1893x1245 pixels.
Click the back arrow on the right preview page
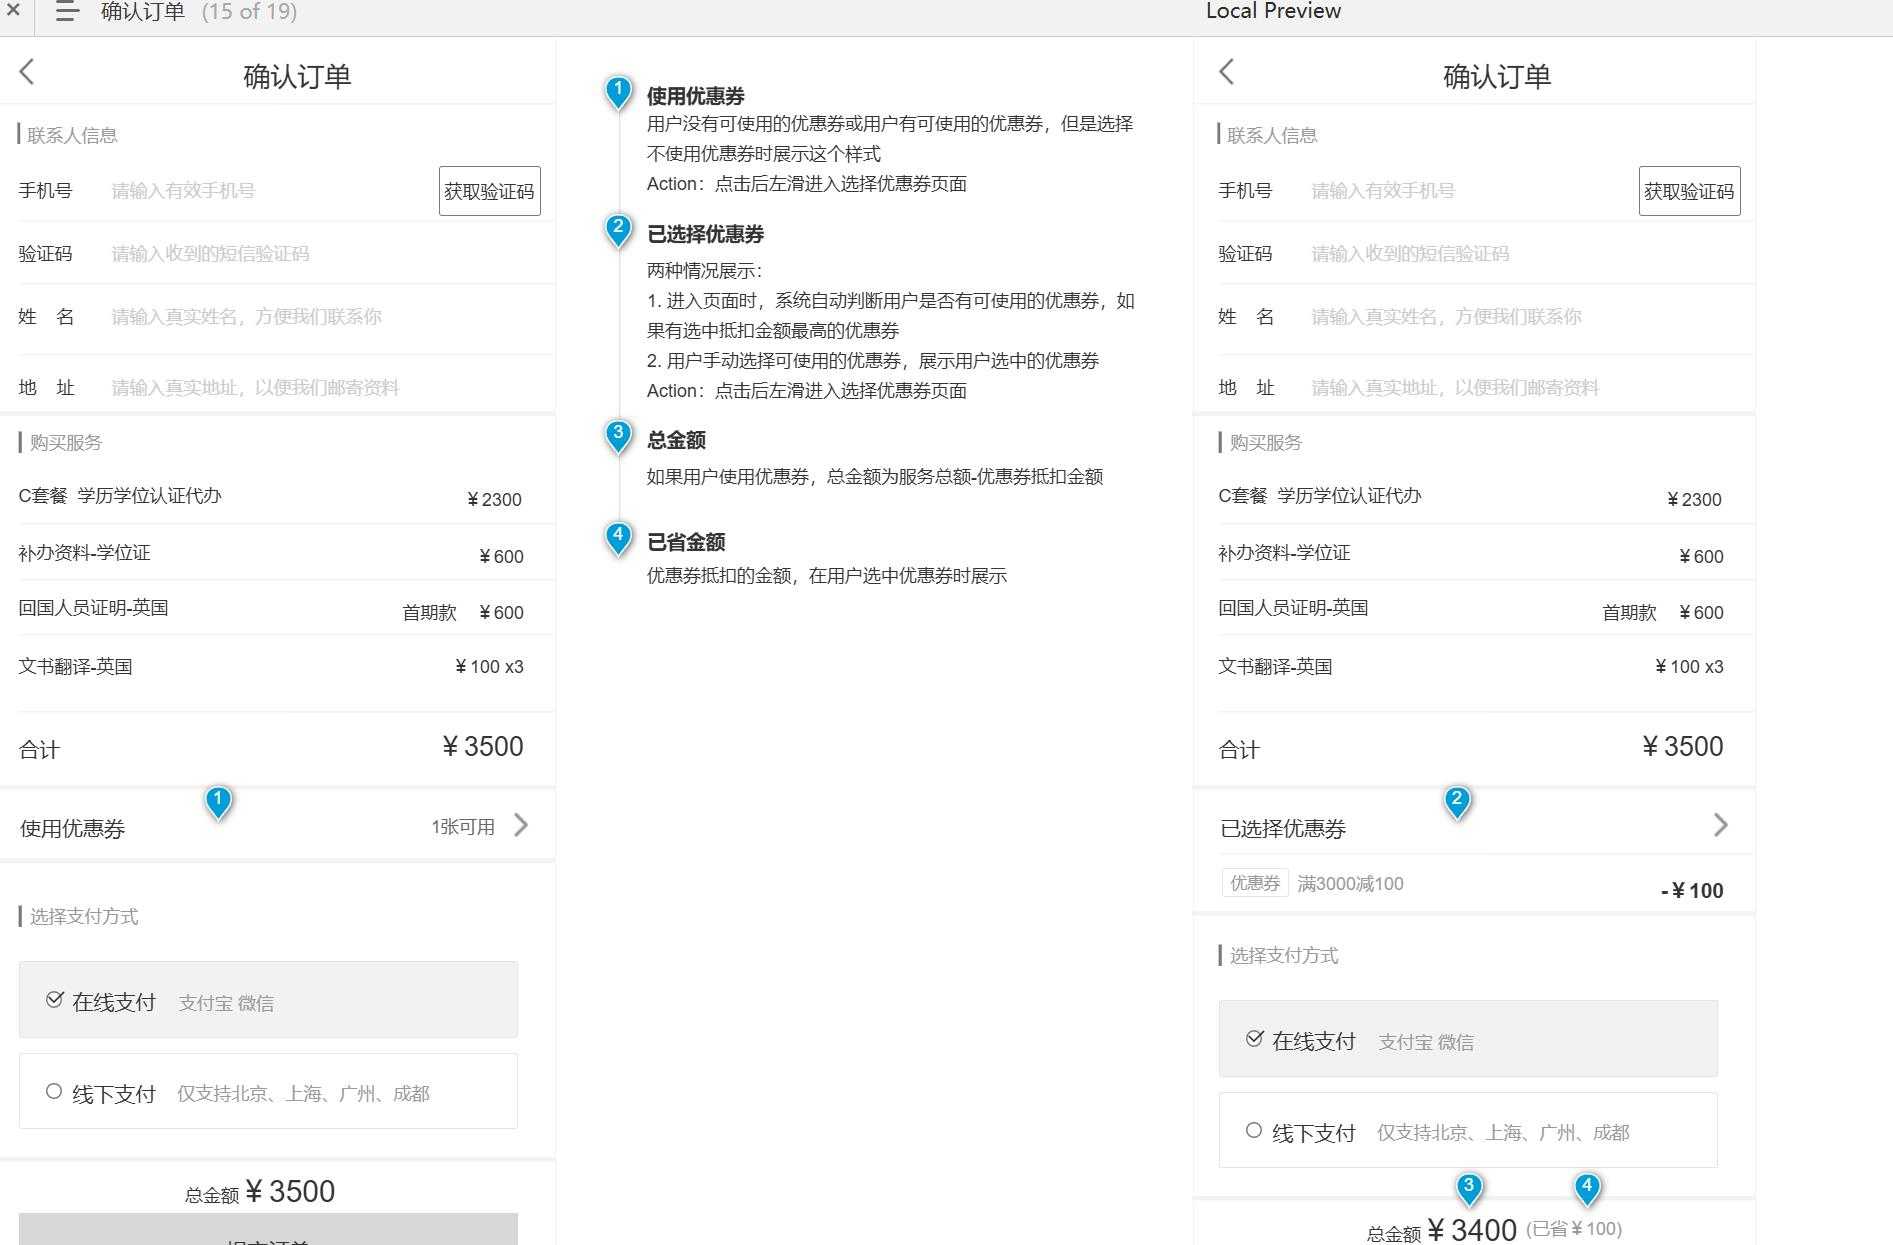coord(1226,72)
